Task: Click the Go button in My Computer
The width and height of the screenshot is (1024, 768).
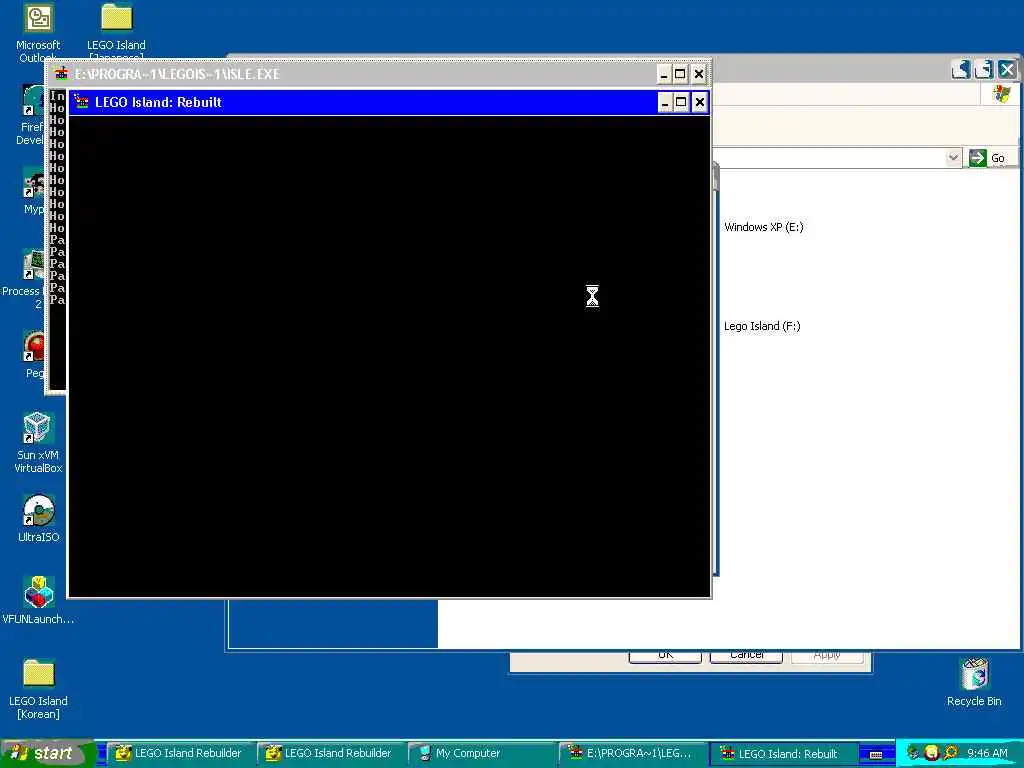Action: (987, 158)
